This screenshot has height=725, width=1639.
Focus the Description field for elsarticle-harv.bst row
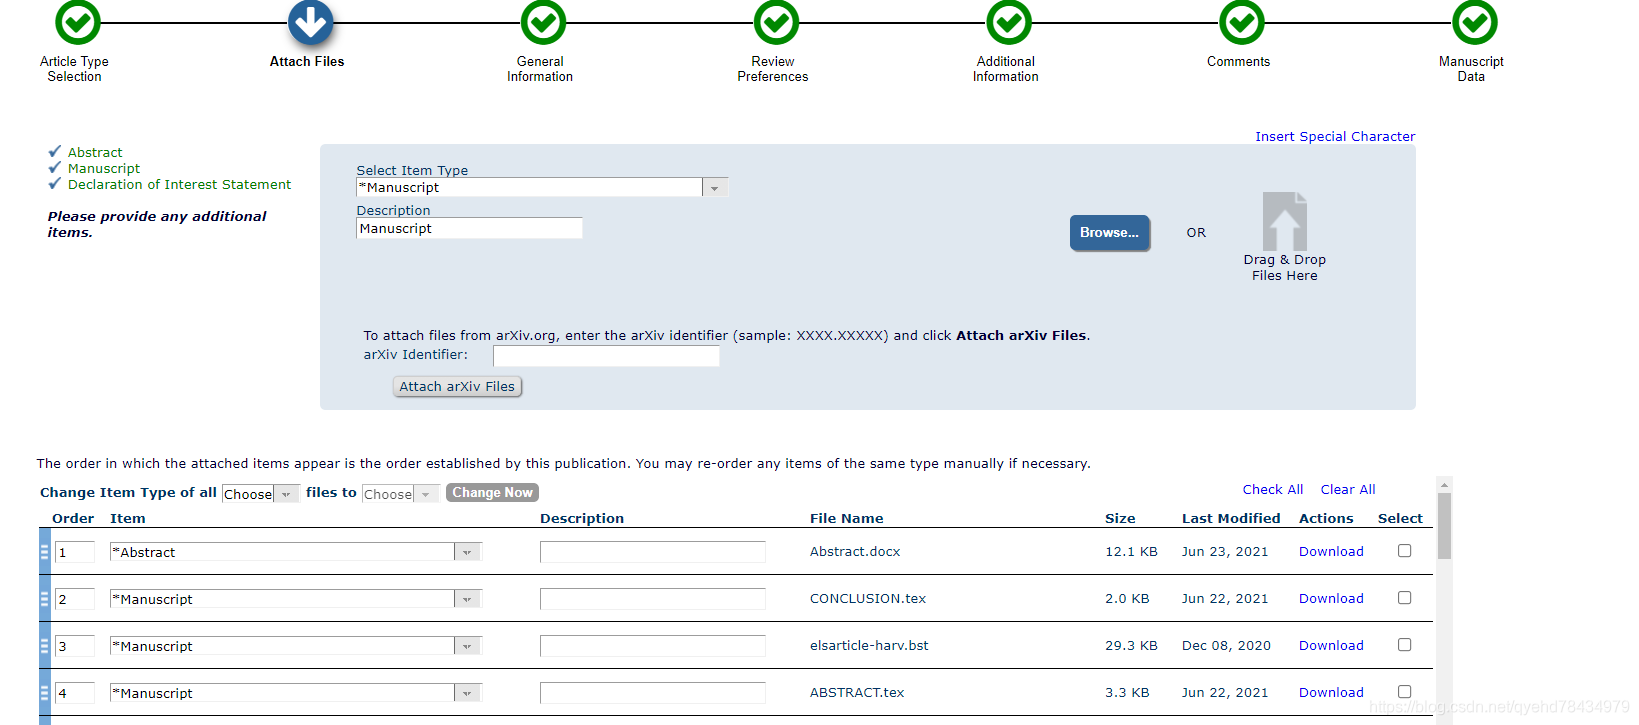pyautogui.click(x=653, y=646)
